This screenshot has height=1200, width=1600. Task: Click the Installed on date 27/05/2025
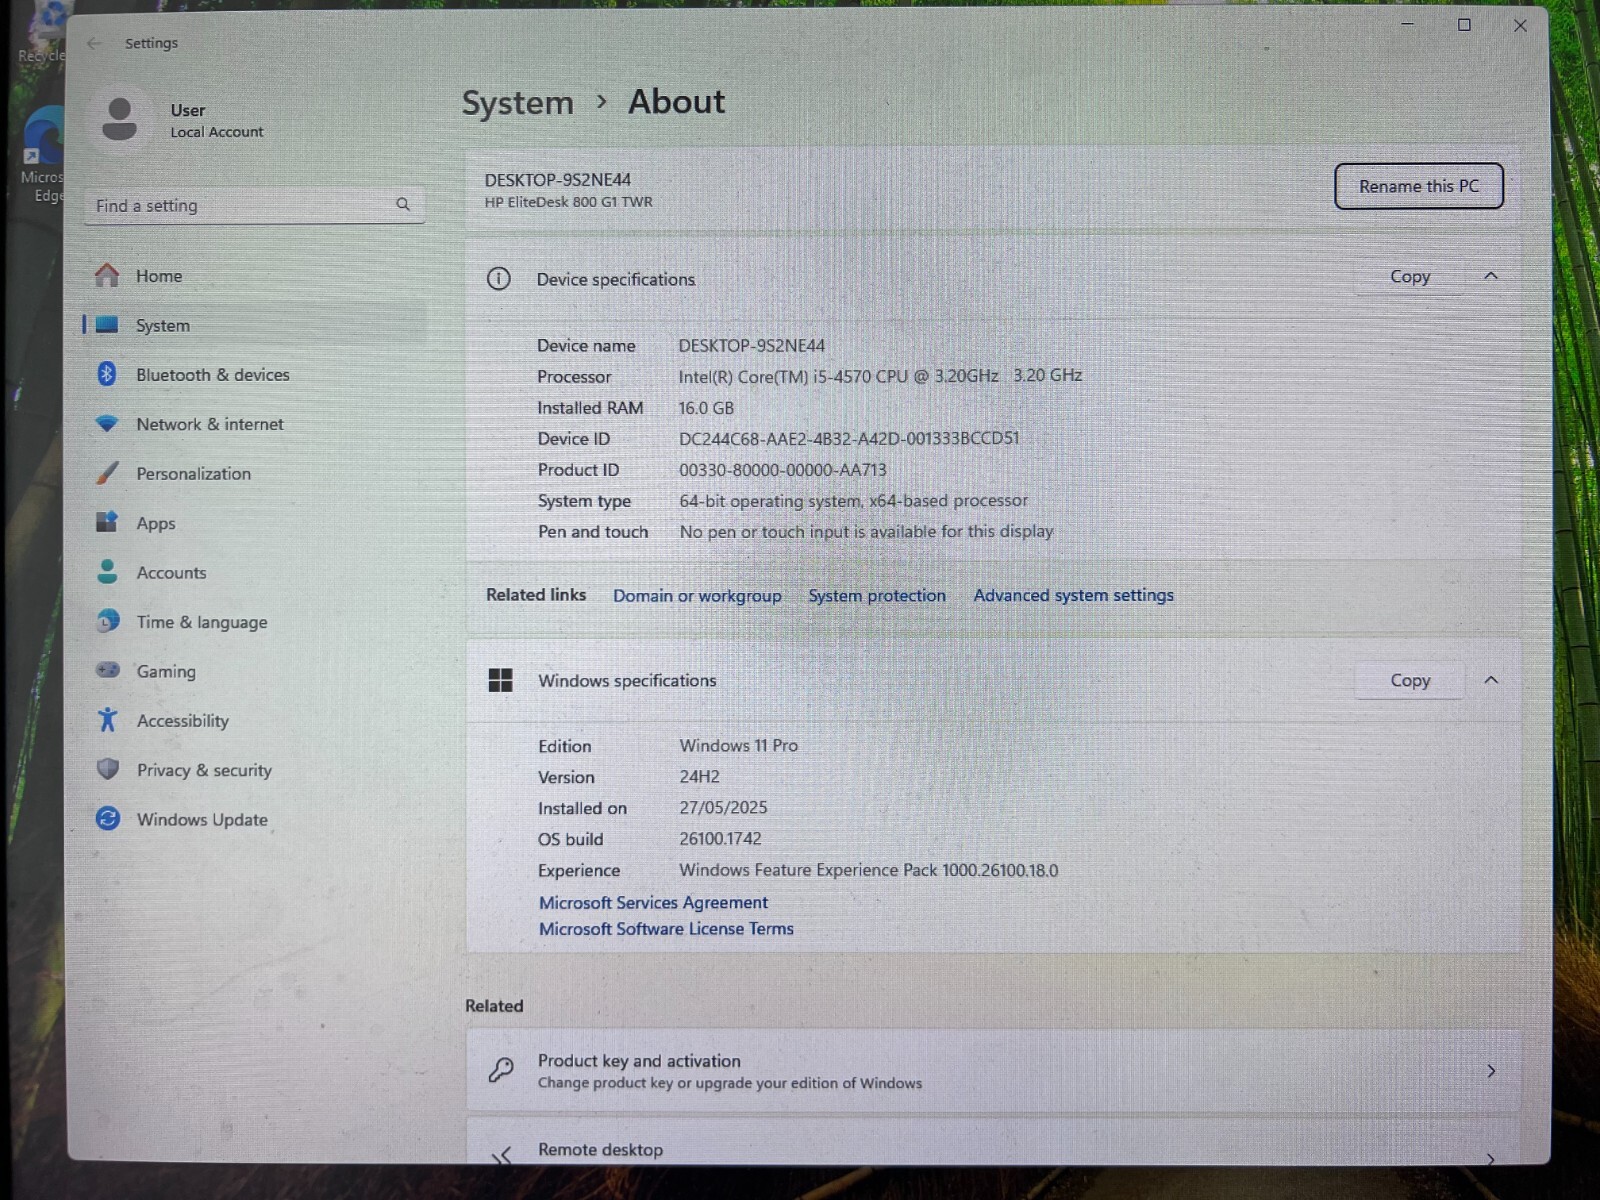tap(723, 807)
